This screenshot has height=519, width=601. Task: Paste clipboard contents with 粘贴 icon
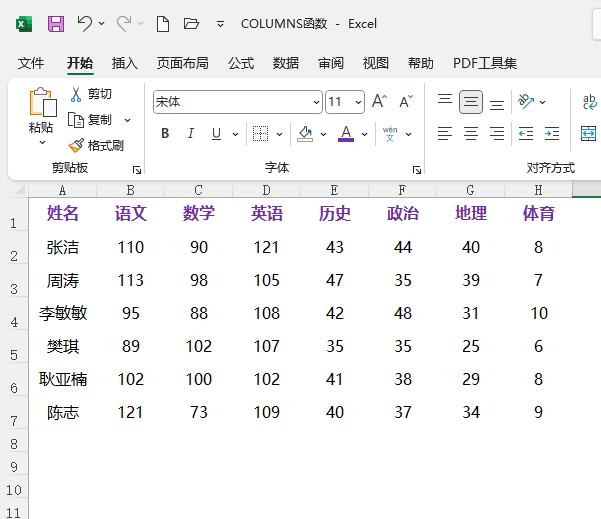click(x=43, y=102)
